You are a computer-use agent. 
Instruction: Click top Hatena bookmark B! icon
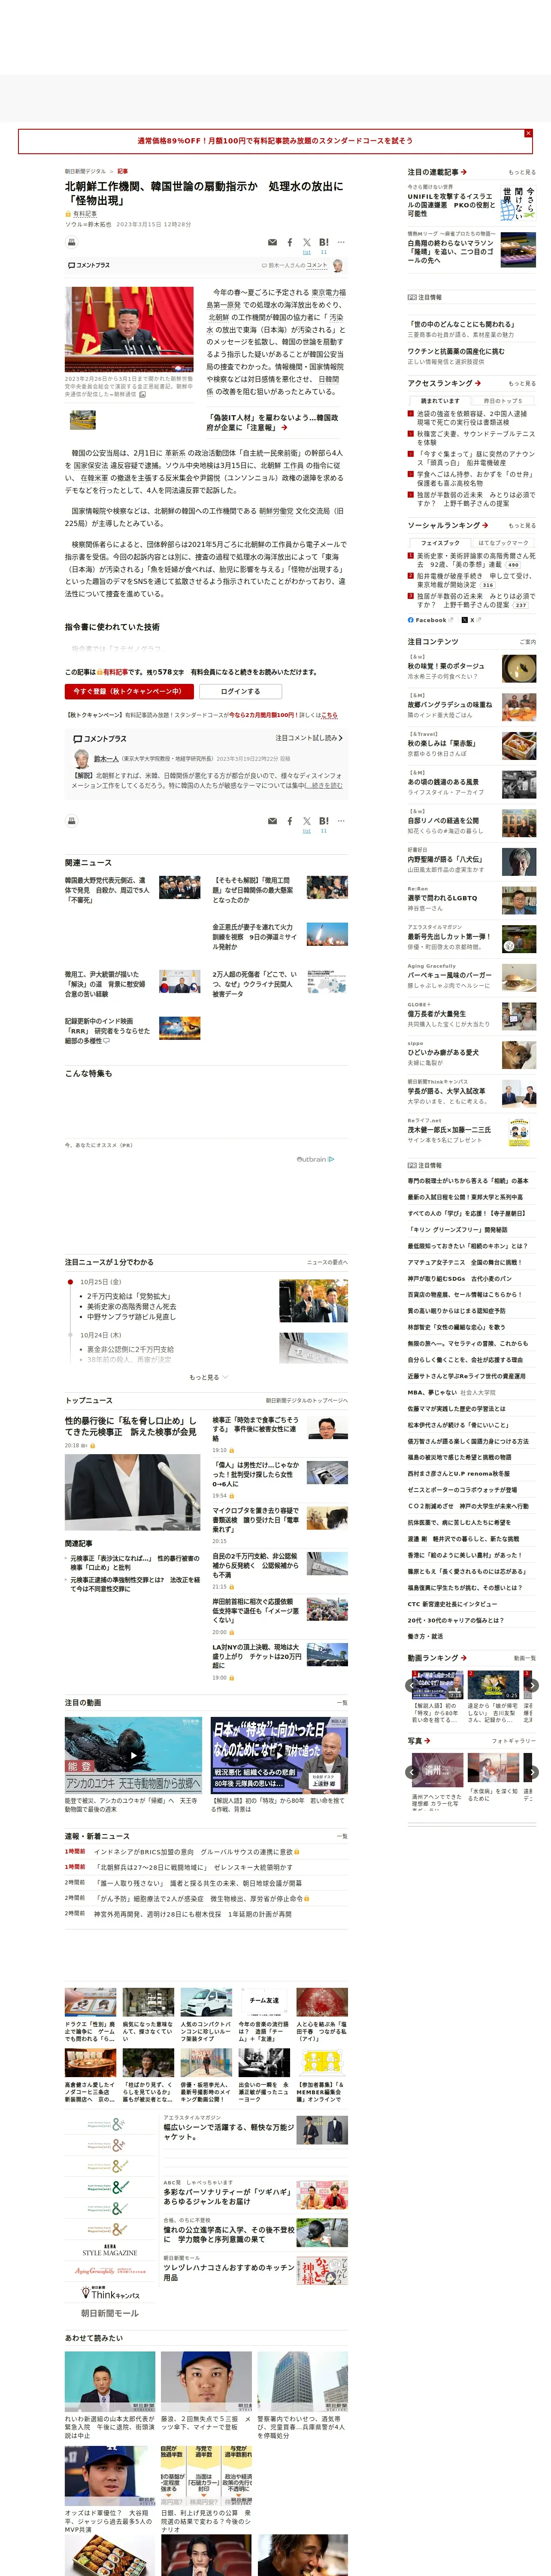click(324, 242)
